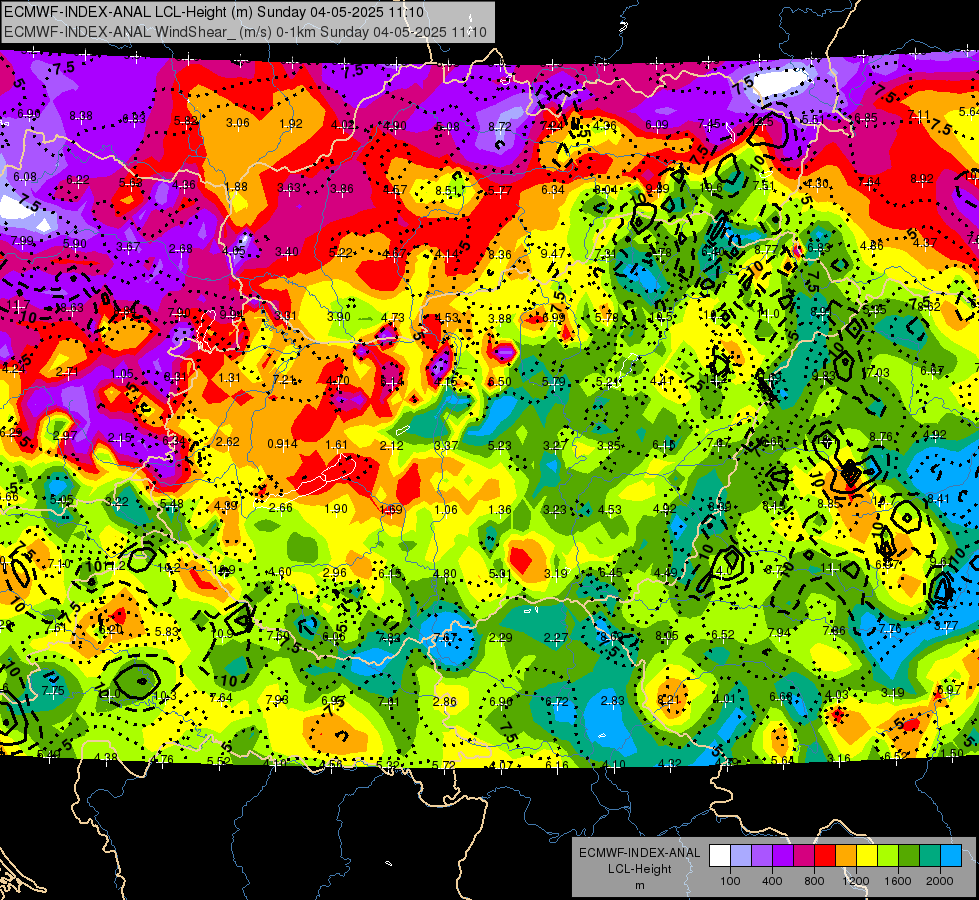Click the legend tick label '100'
The width and height of the screenshot is (979, 900).
[x=730, y=881]
